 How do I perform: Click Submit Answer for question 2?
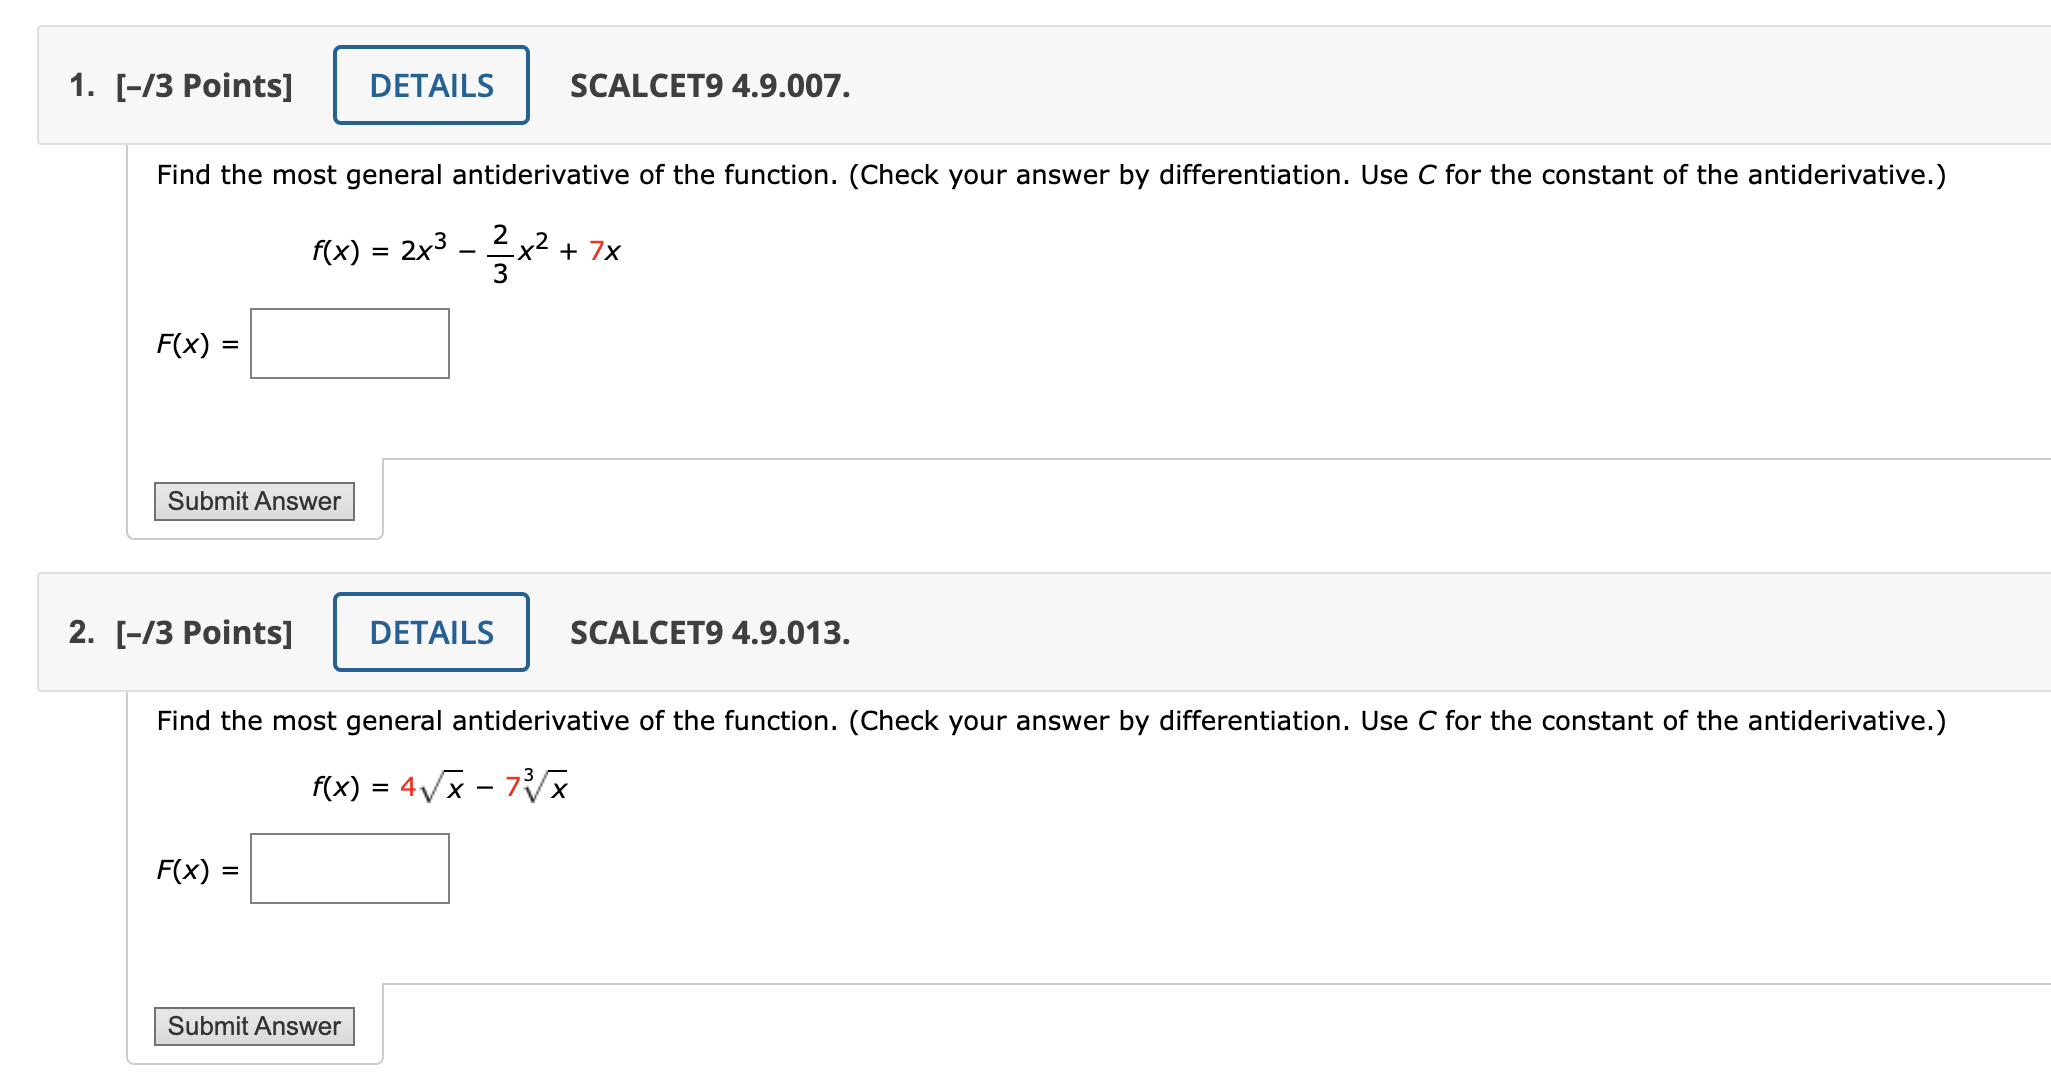[x=253, y=1026]
